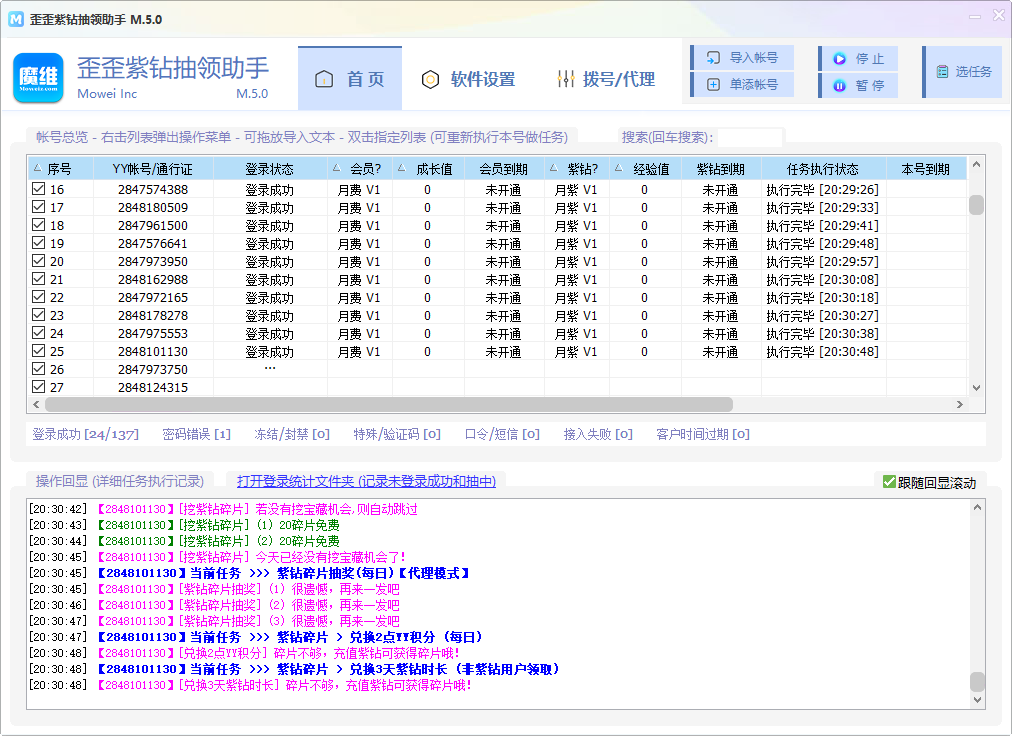
Task: Click the 停止 blue play icon
Action: pos(840,59)
